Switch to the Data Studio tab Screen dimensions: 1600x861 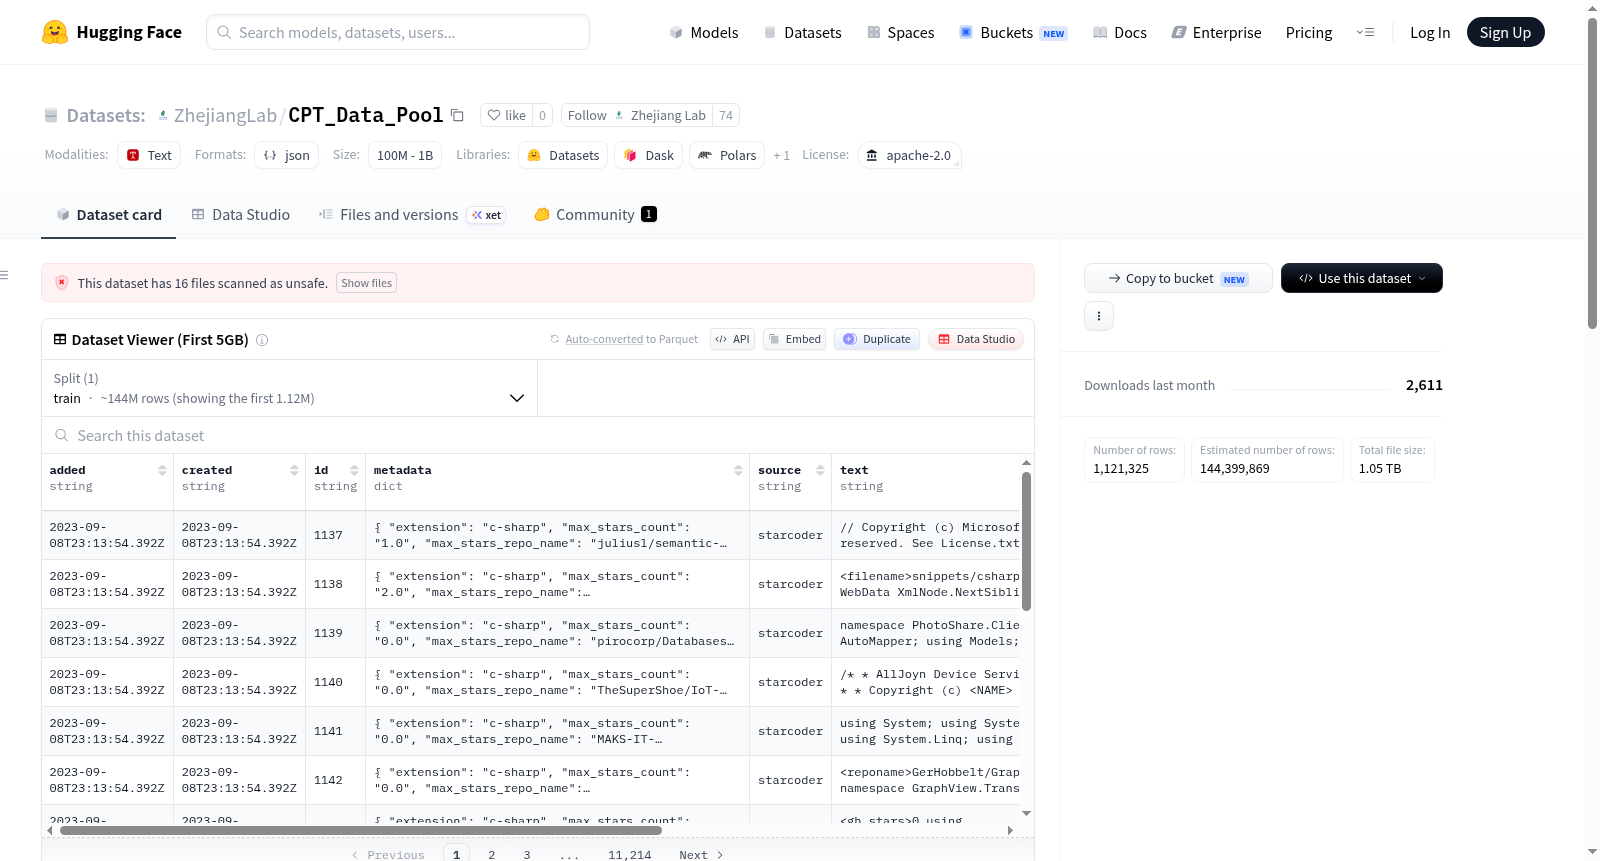(x=241, y=215)
